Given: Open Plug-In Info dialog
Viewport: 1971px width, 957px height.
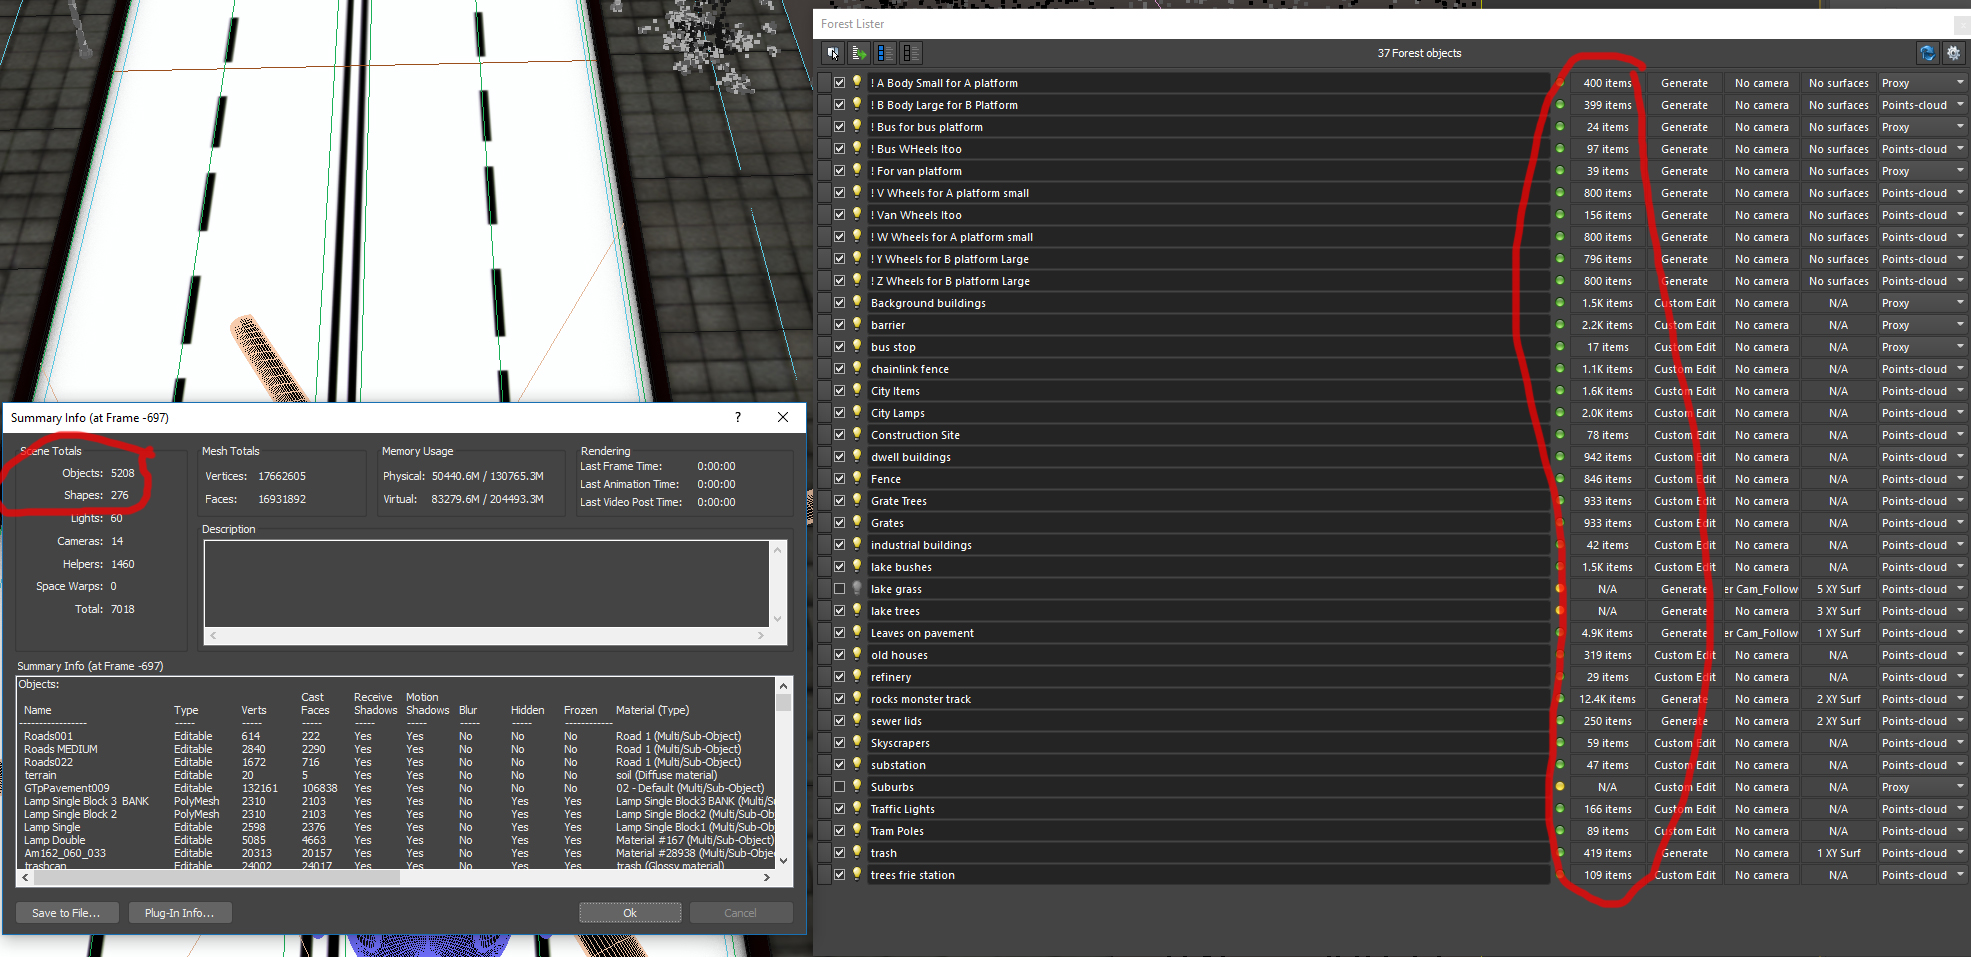Looking at the screenshot, I should (x=180, y=913).
